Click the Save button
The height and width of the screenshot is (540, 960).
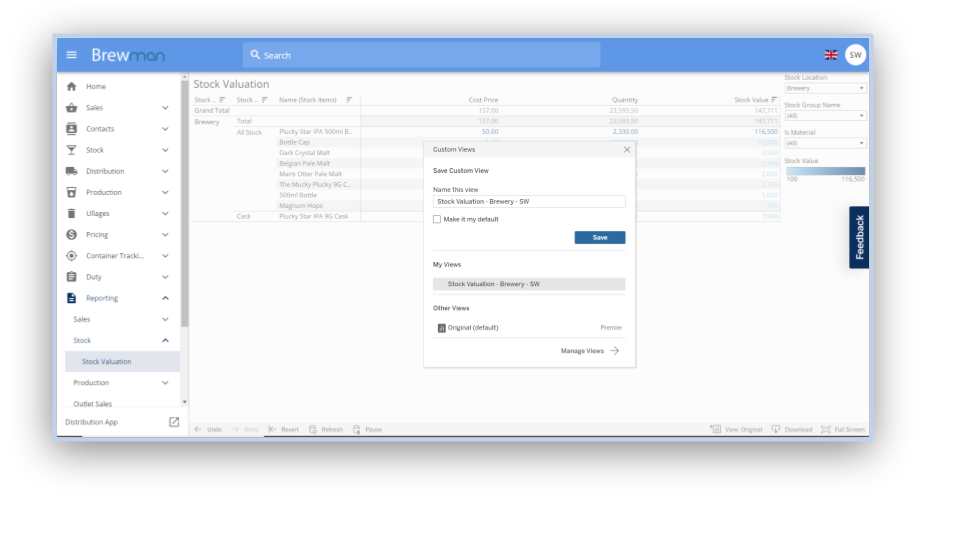coord(600,238)
